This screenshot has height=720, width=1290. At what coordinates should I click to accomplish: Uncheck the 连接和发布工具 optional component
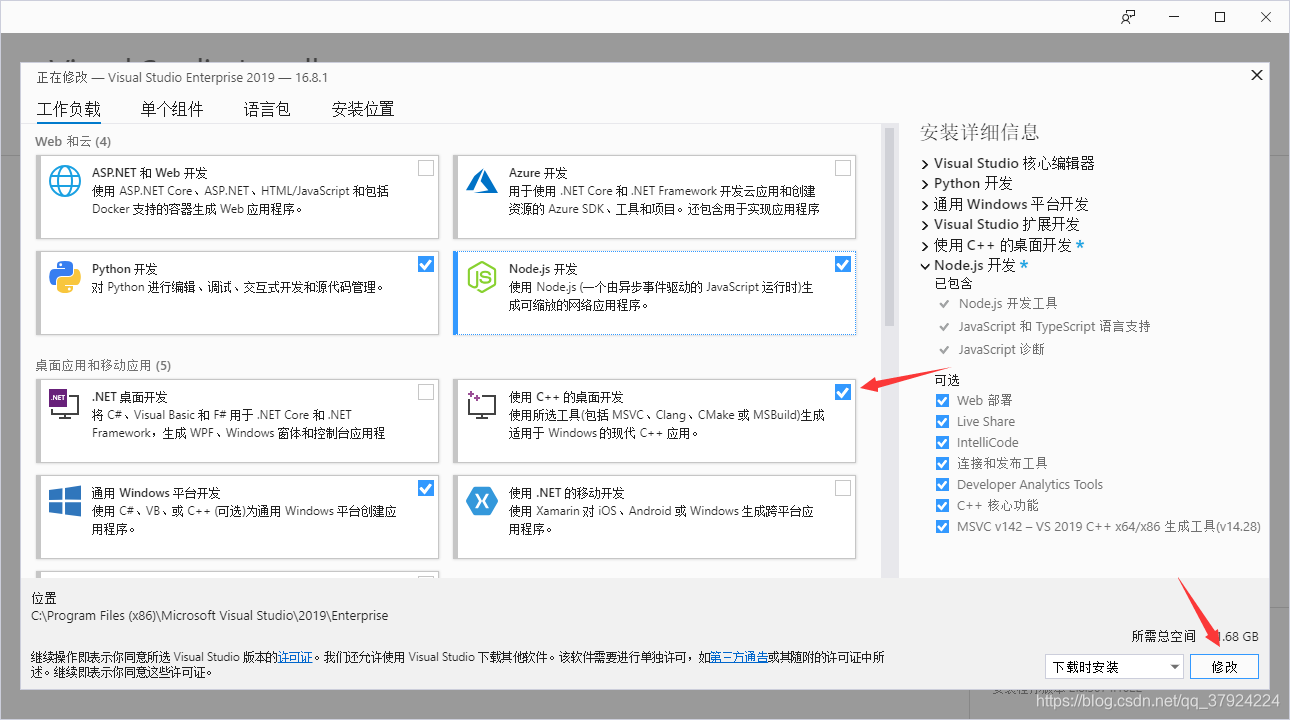pyautogui.click(x=942, y=463)
